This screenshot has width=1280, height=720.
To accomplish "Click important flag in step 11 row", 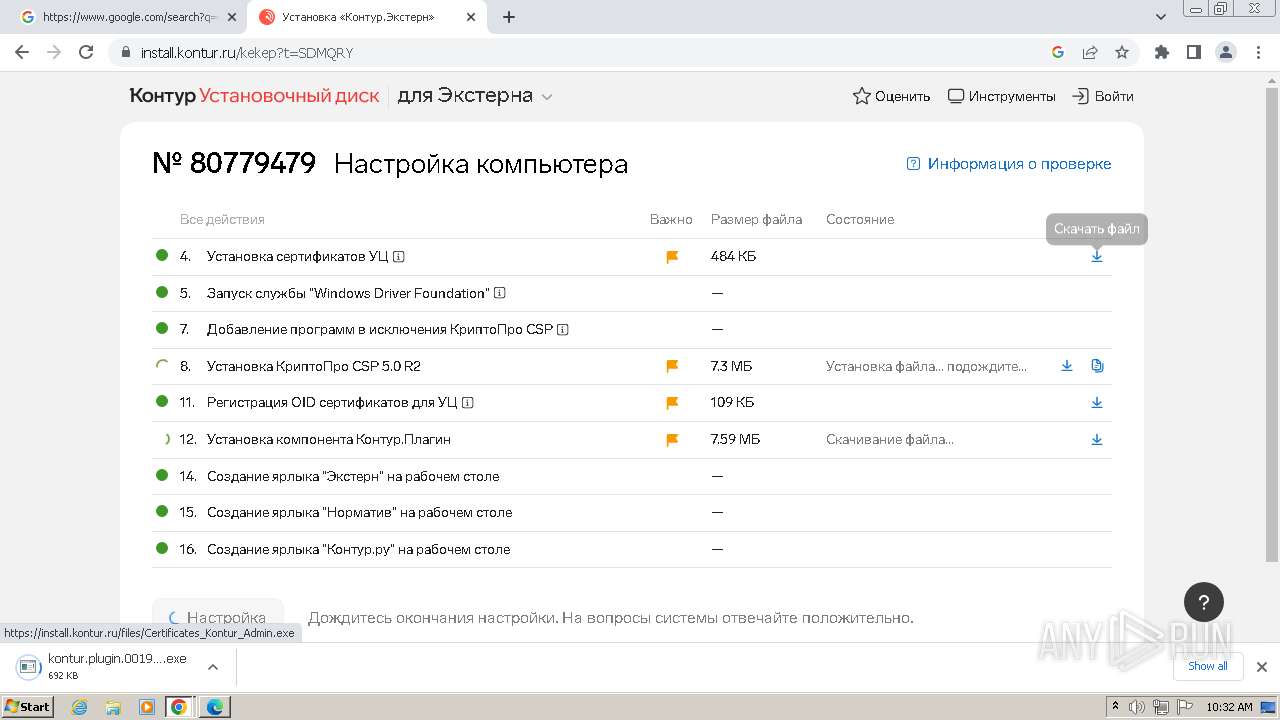I will click(672, 403).
